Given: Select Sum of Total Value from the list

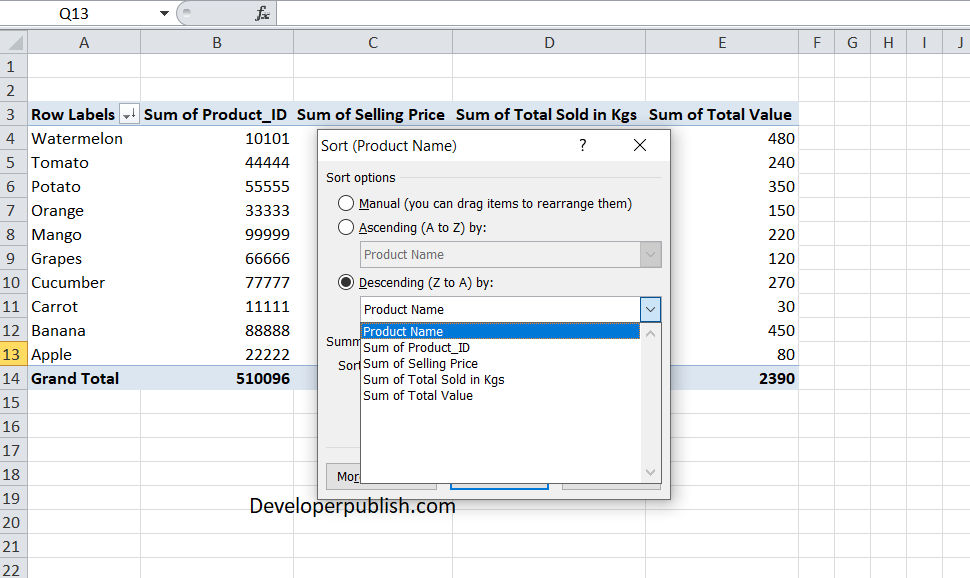Looking at the screenshot, I should point(418,395).
